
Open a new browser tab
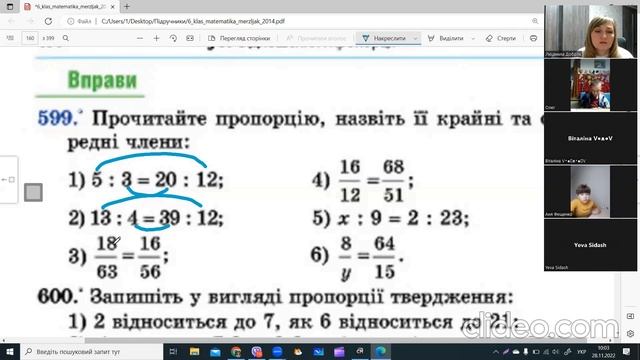[x=127, y=7]
